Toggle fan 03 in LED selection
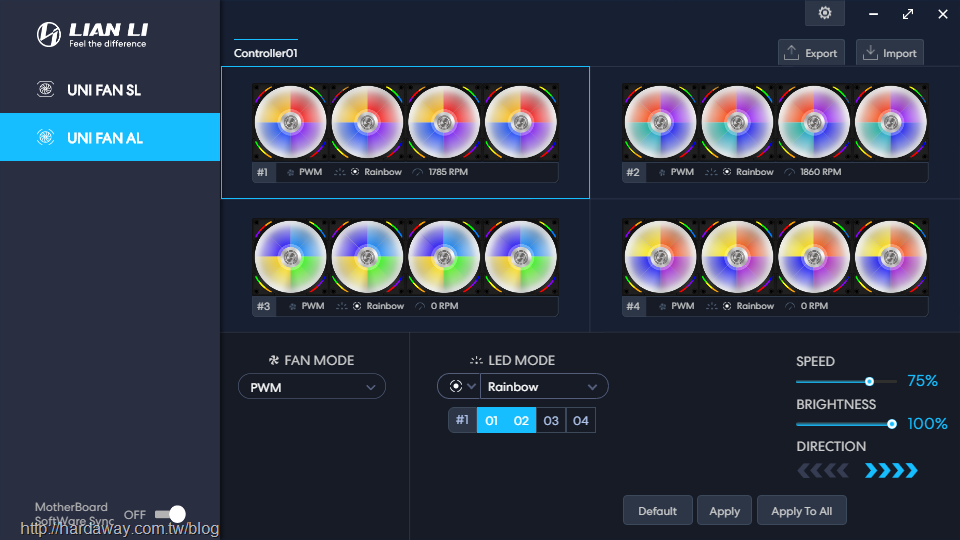This screenshot has height=540, width=960. pyautogui.click(x=551, y=421)
